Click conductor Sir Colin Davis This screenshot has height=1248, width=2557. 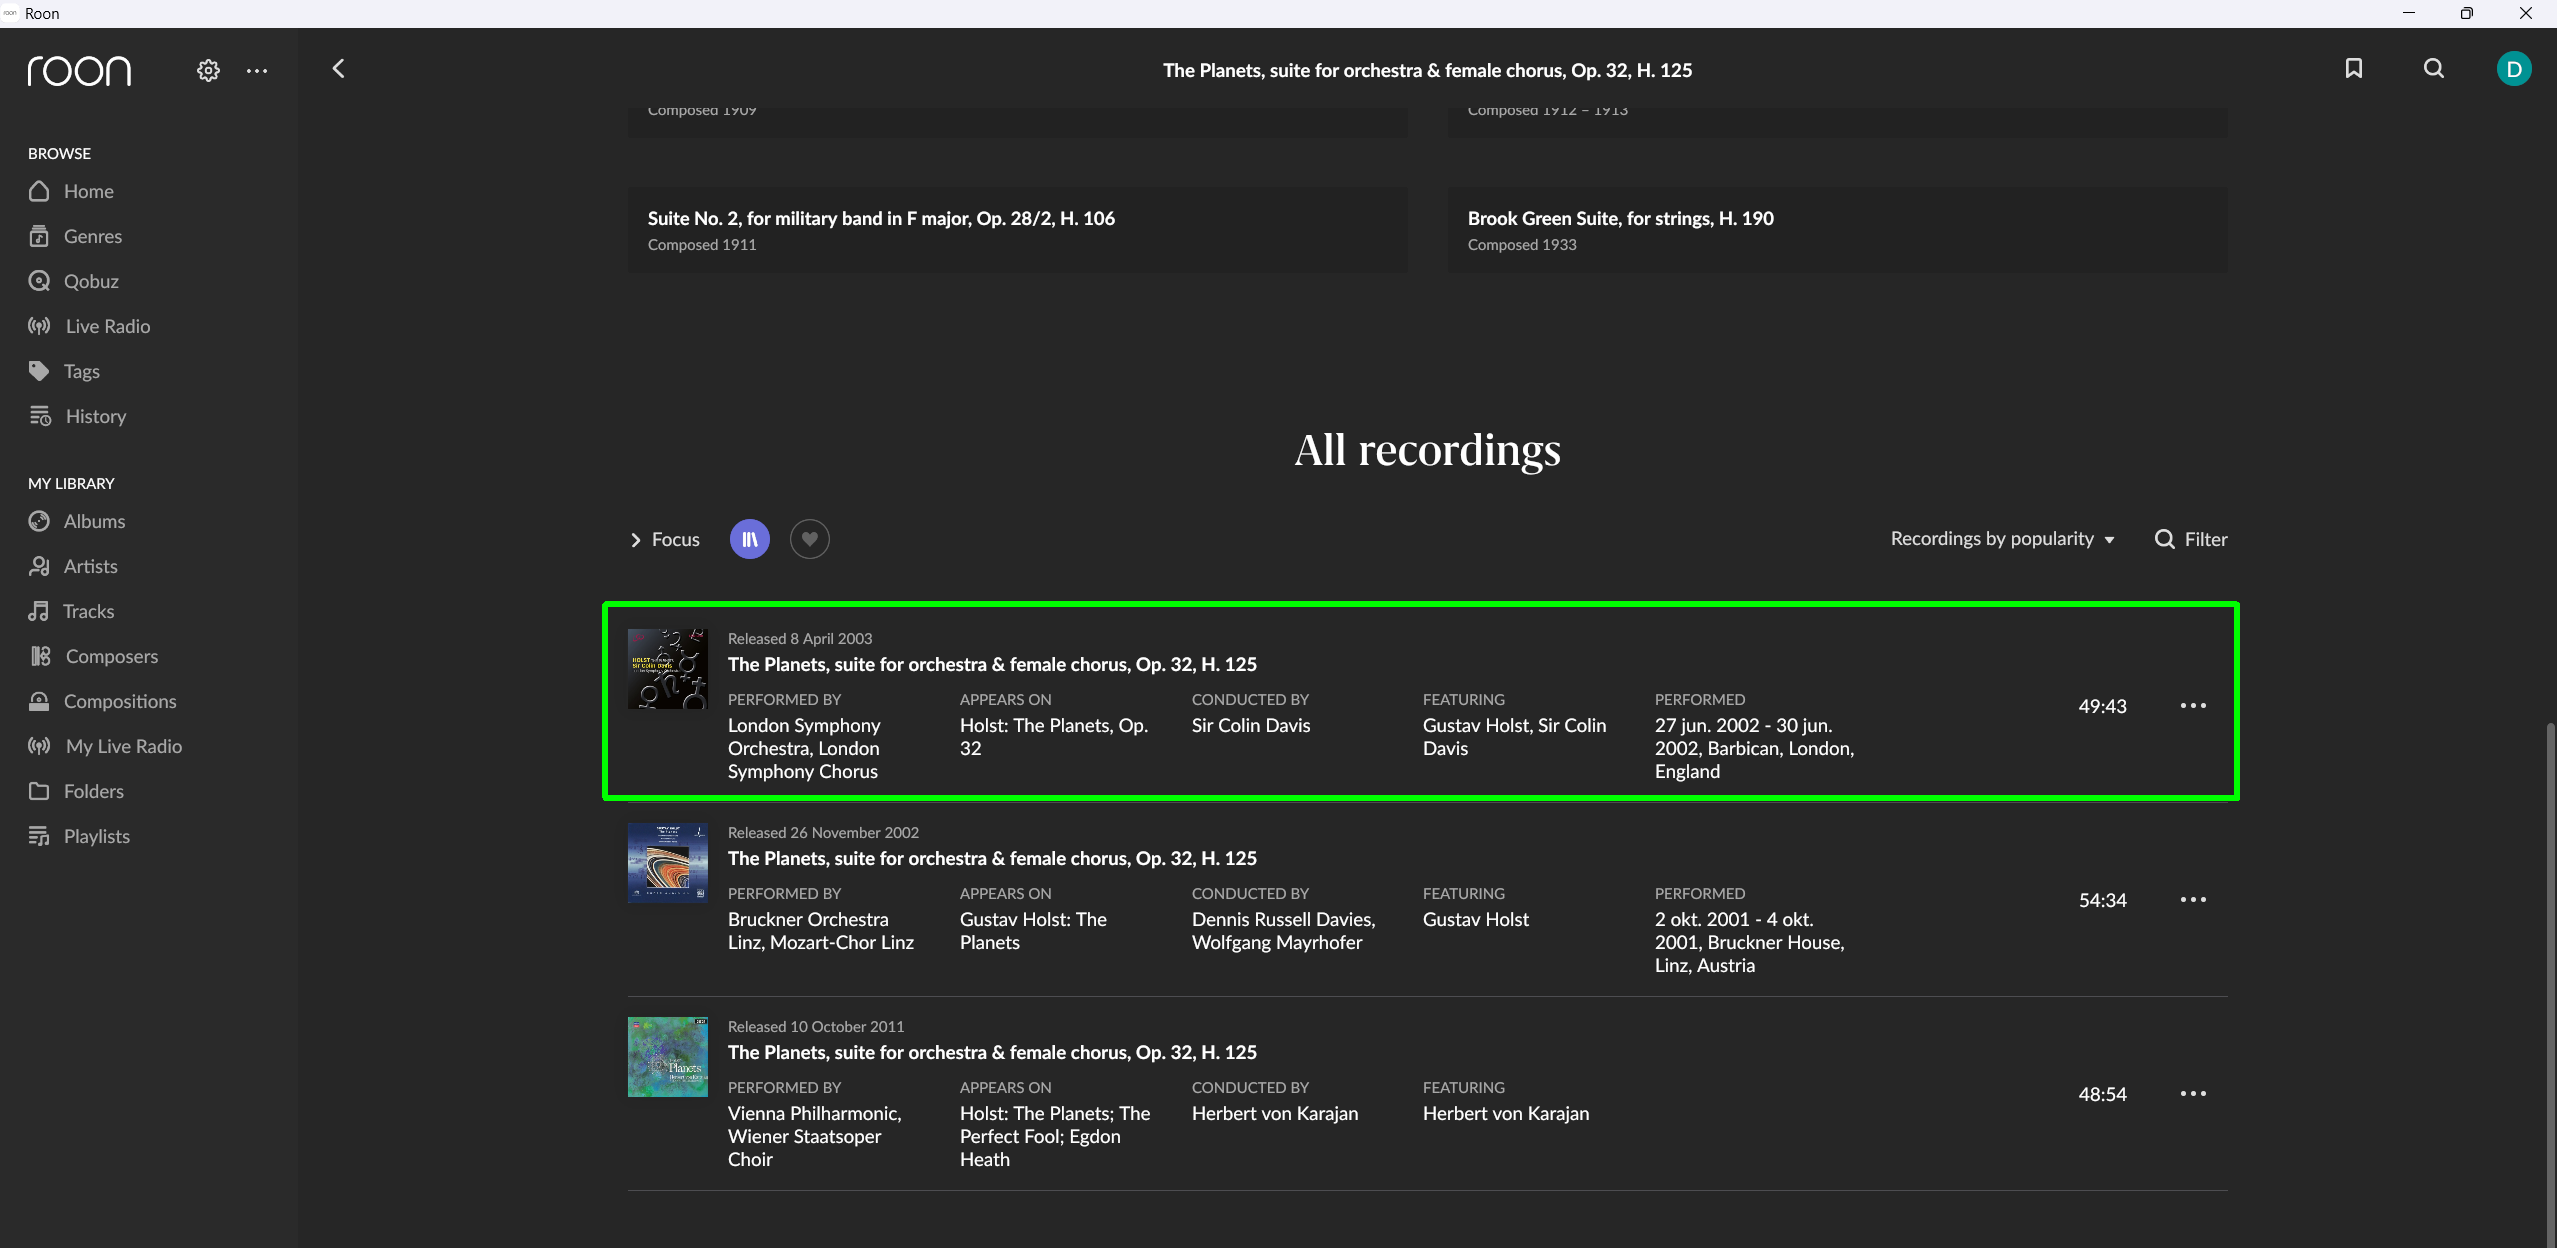pyautogui.click(x=1251, y=725)
